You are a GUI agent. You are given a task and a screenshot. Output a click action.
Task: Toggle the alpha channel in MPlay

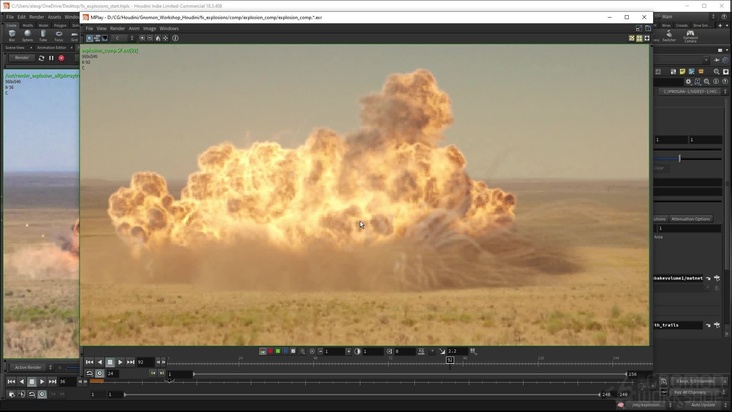293,351
